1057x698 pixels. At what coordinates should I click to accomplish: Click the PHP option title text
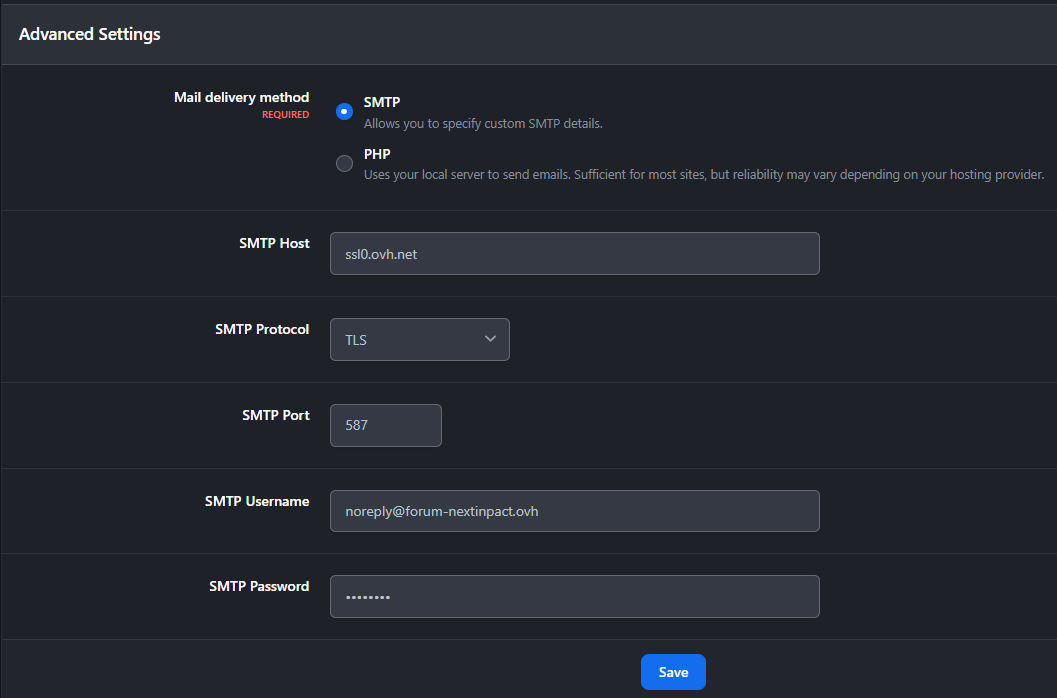378,154
